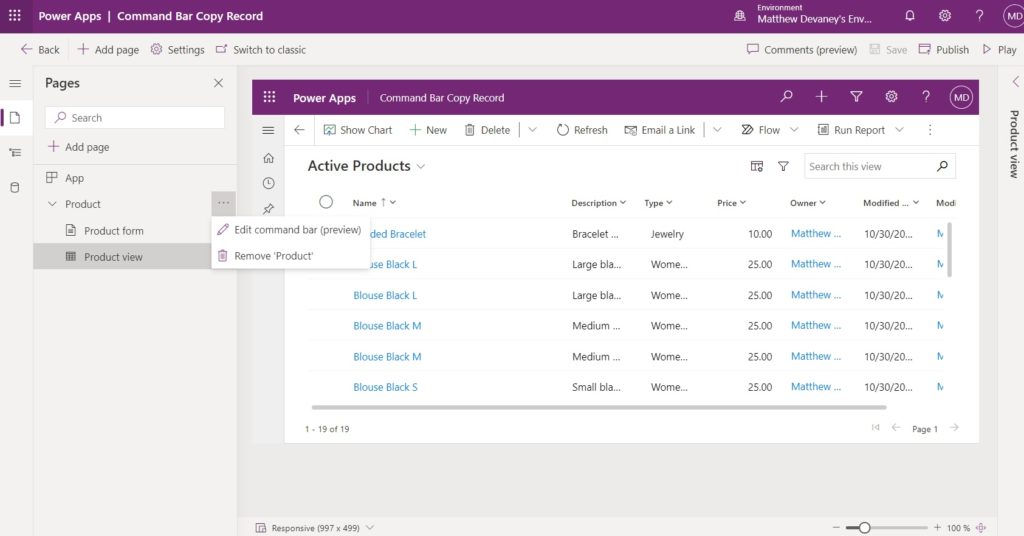Click the Pinned icon in preview sidebar
Screen dimensions: 1024x536
[268, 209]
